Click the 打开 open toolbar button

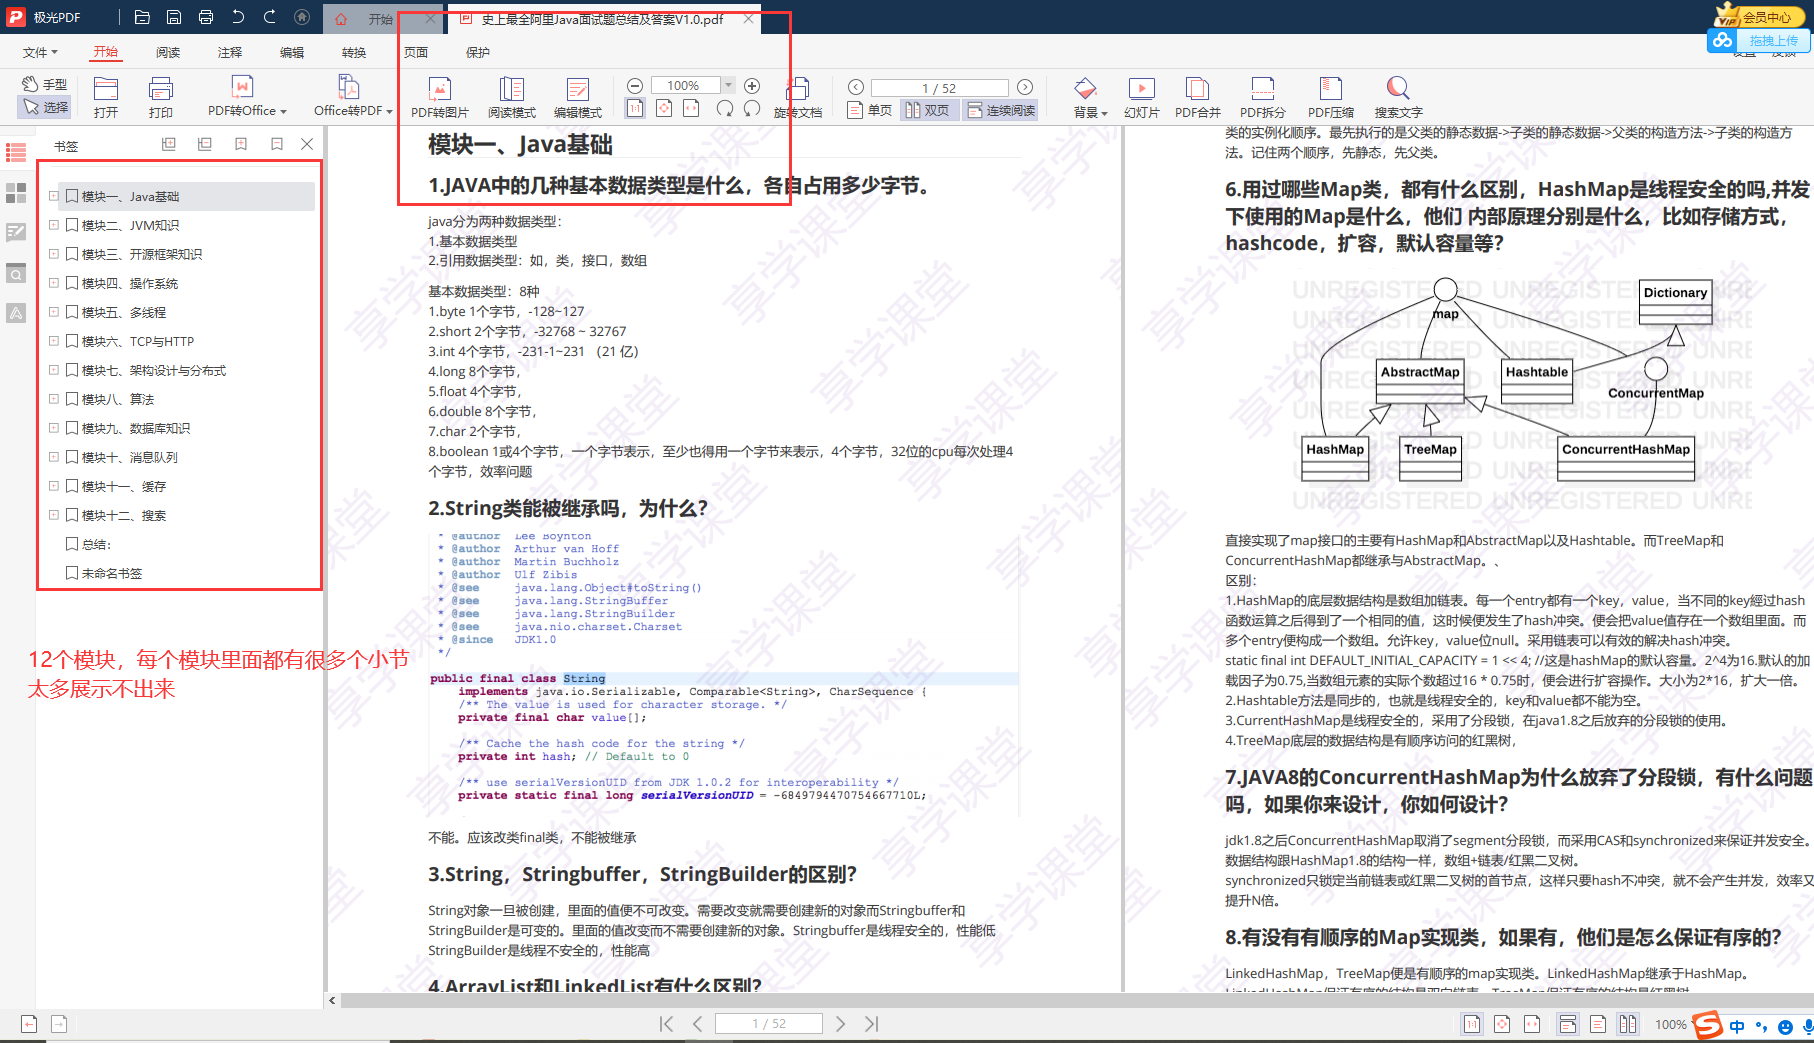[106, 97]
